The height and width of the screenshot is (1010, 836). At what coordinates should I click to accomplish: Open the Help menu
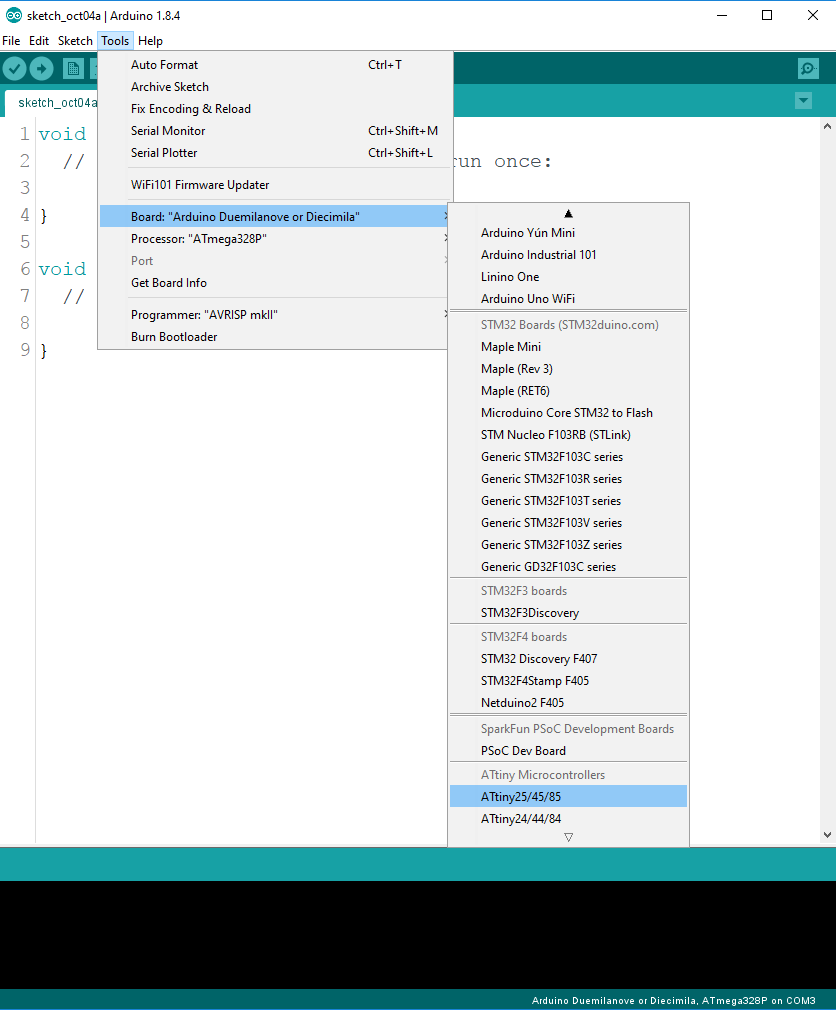tap(150, 41)
